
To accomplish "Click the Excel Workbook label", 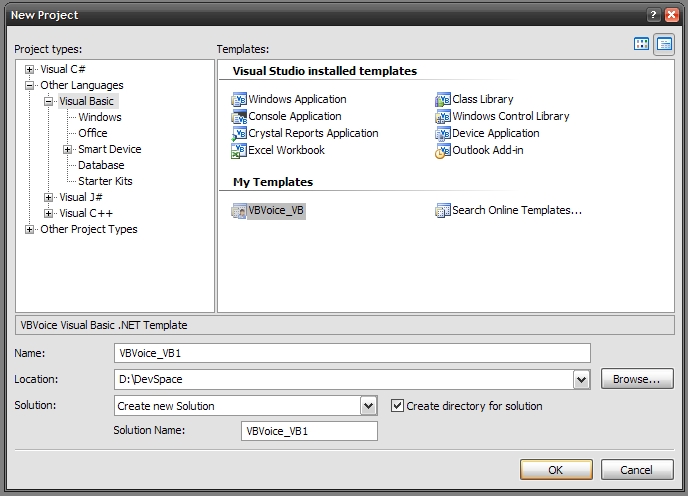I will (x=286, y=150).
